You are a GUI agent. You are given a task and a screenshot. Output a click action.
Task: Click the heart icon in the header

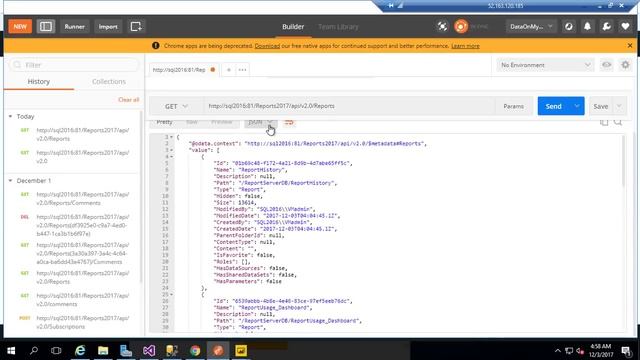coord(625,27)
